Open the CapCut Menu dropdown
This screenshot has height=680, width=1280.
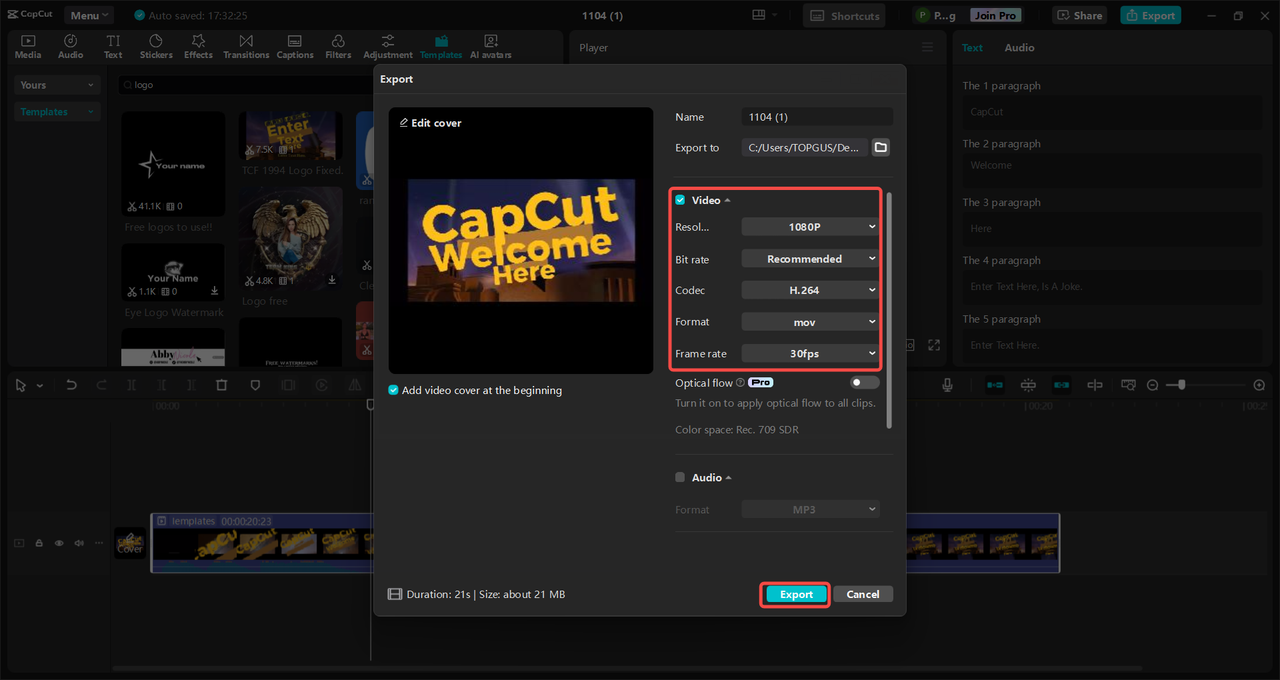89,15
